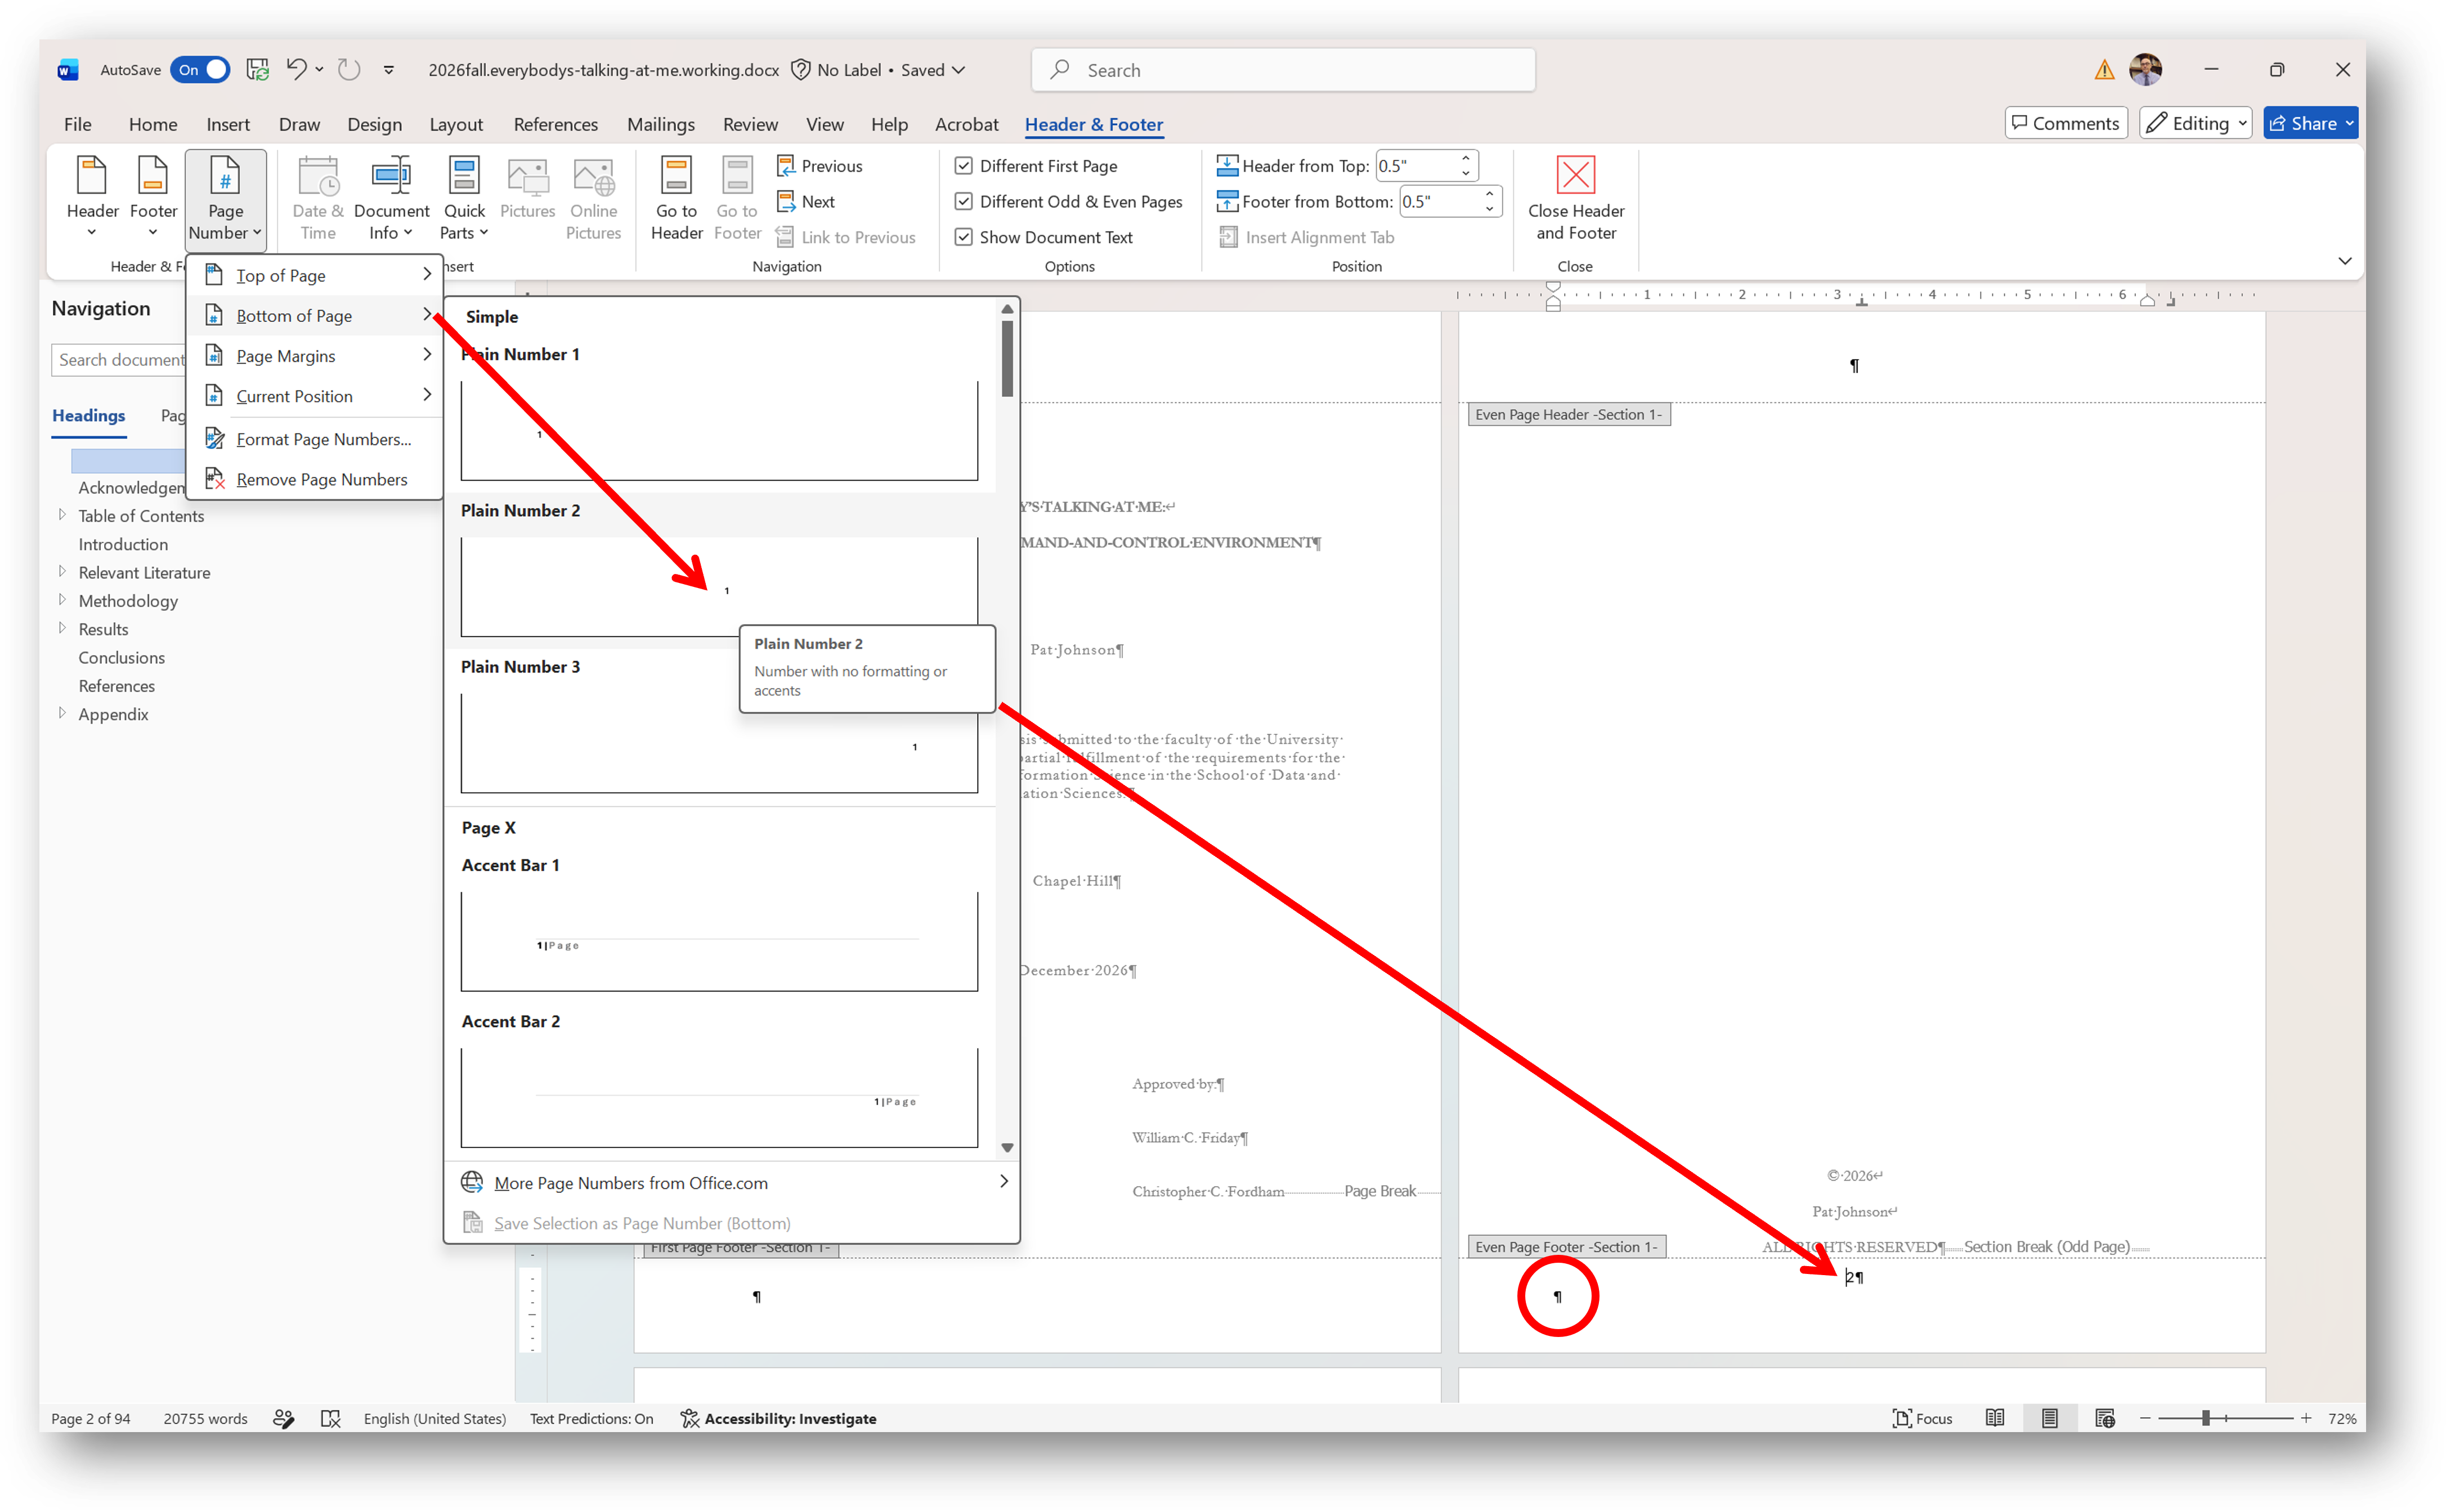Open the Layout ribbon tab

(x=456, y=124)
